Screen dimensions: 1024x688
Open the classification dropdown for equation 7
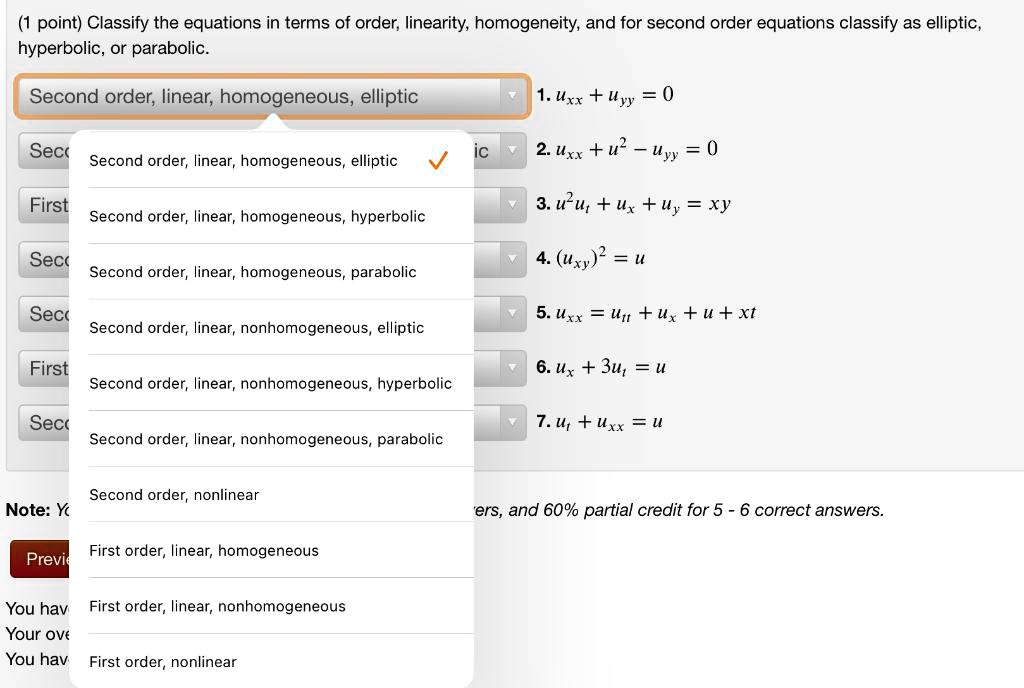click(x=512, y=422)
